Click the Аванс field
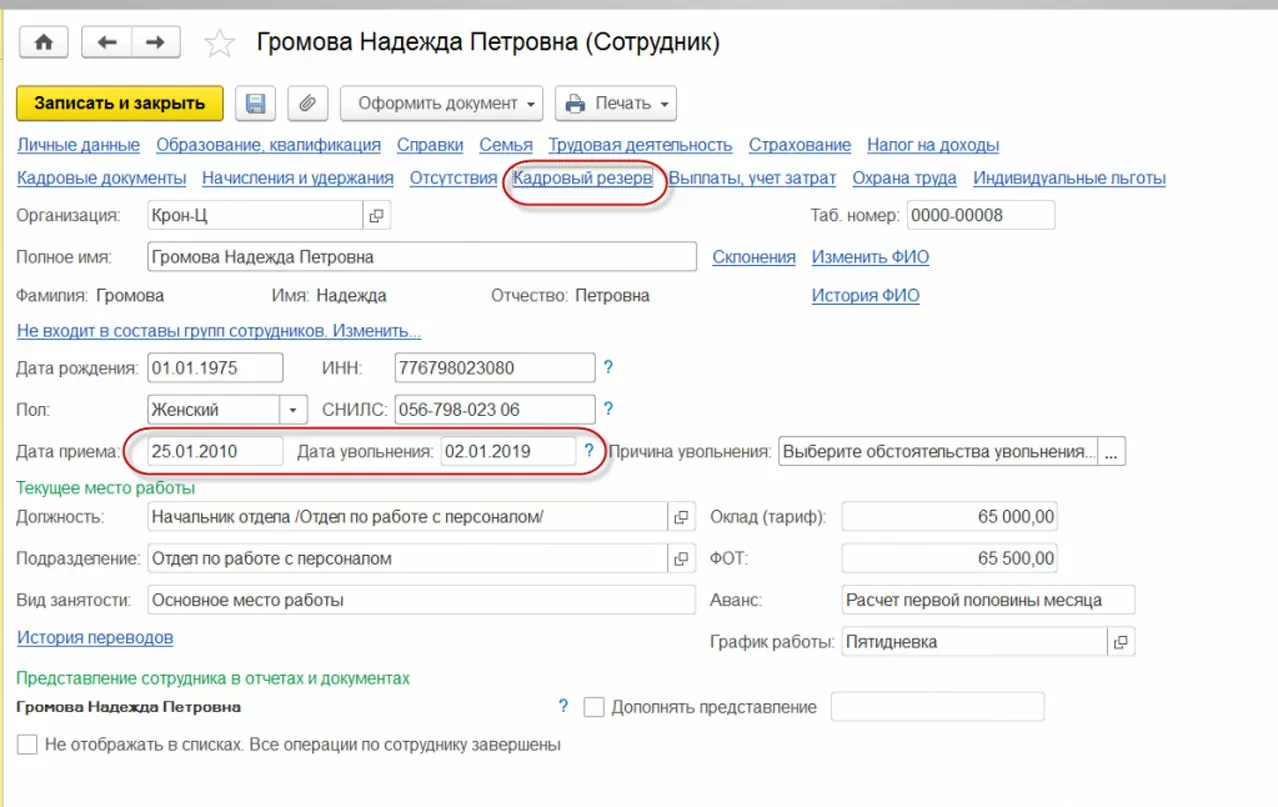The width and height of the screenshot is (1278, 807). point(988,600)
